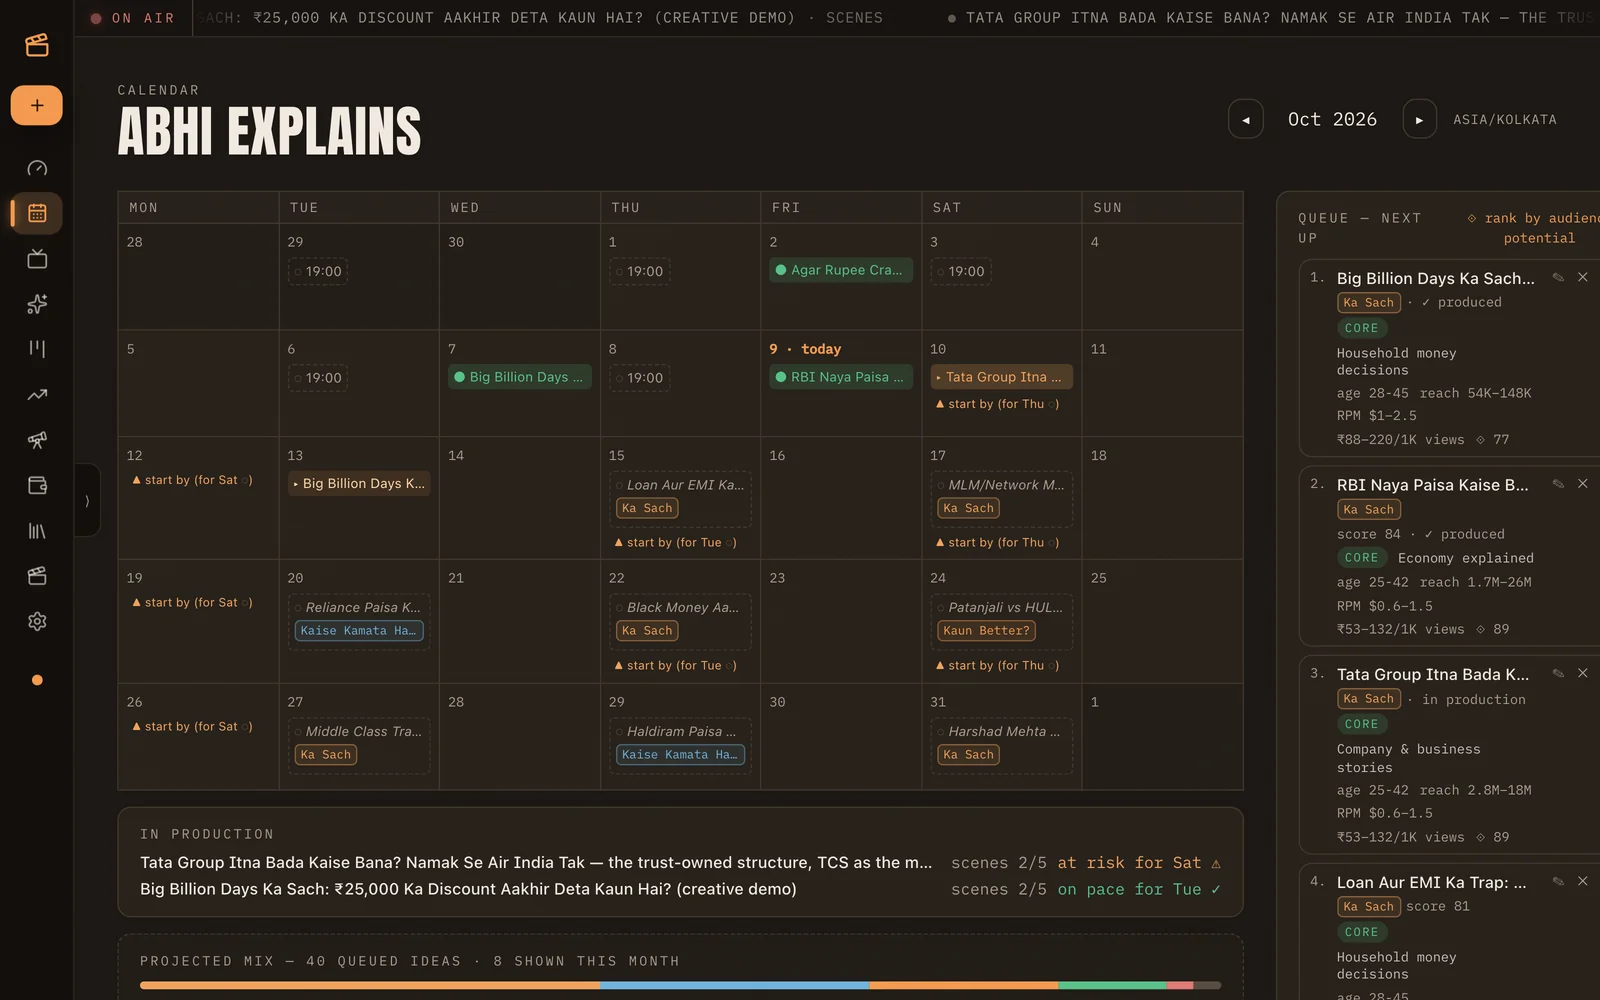Select the empty 19:00 slot on Sep 29
1600x1000 pixels.
tap(318, 271)
